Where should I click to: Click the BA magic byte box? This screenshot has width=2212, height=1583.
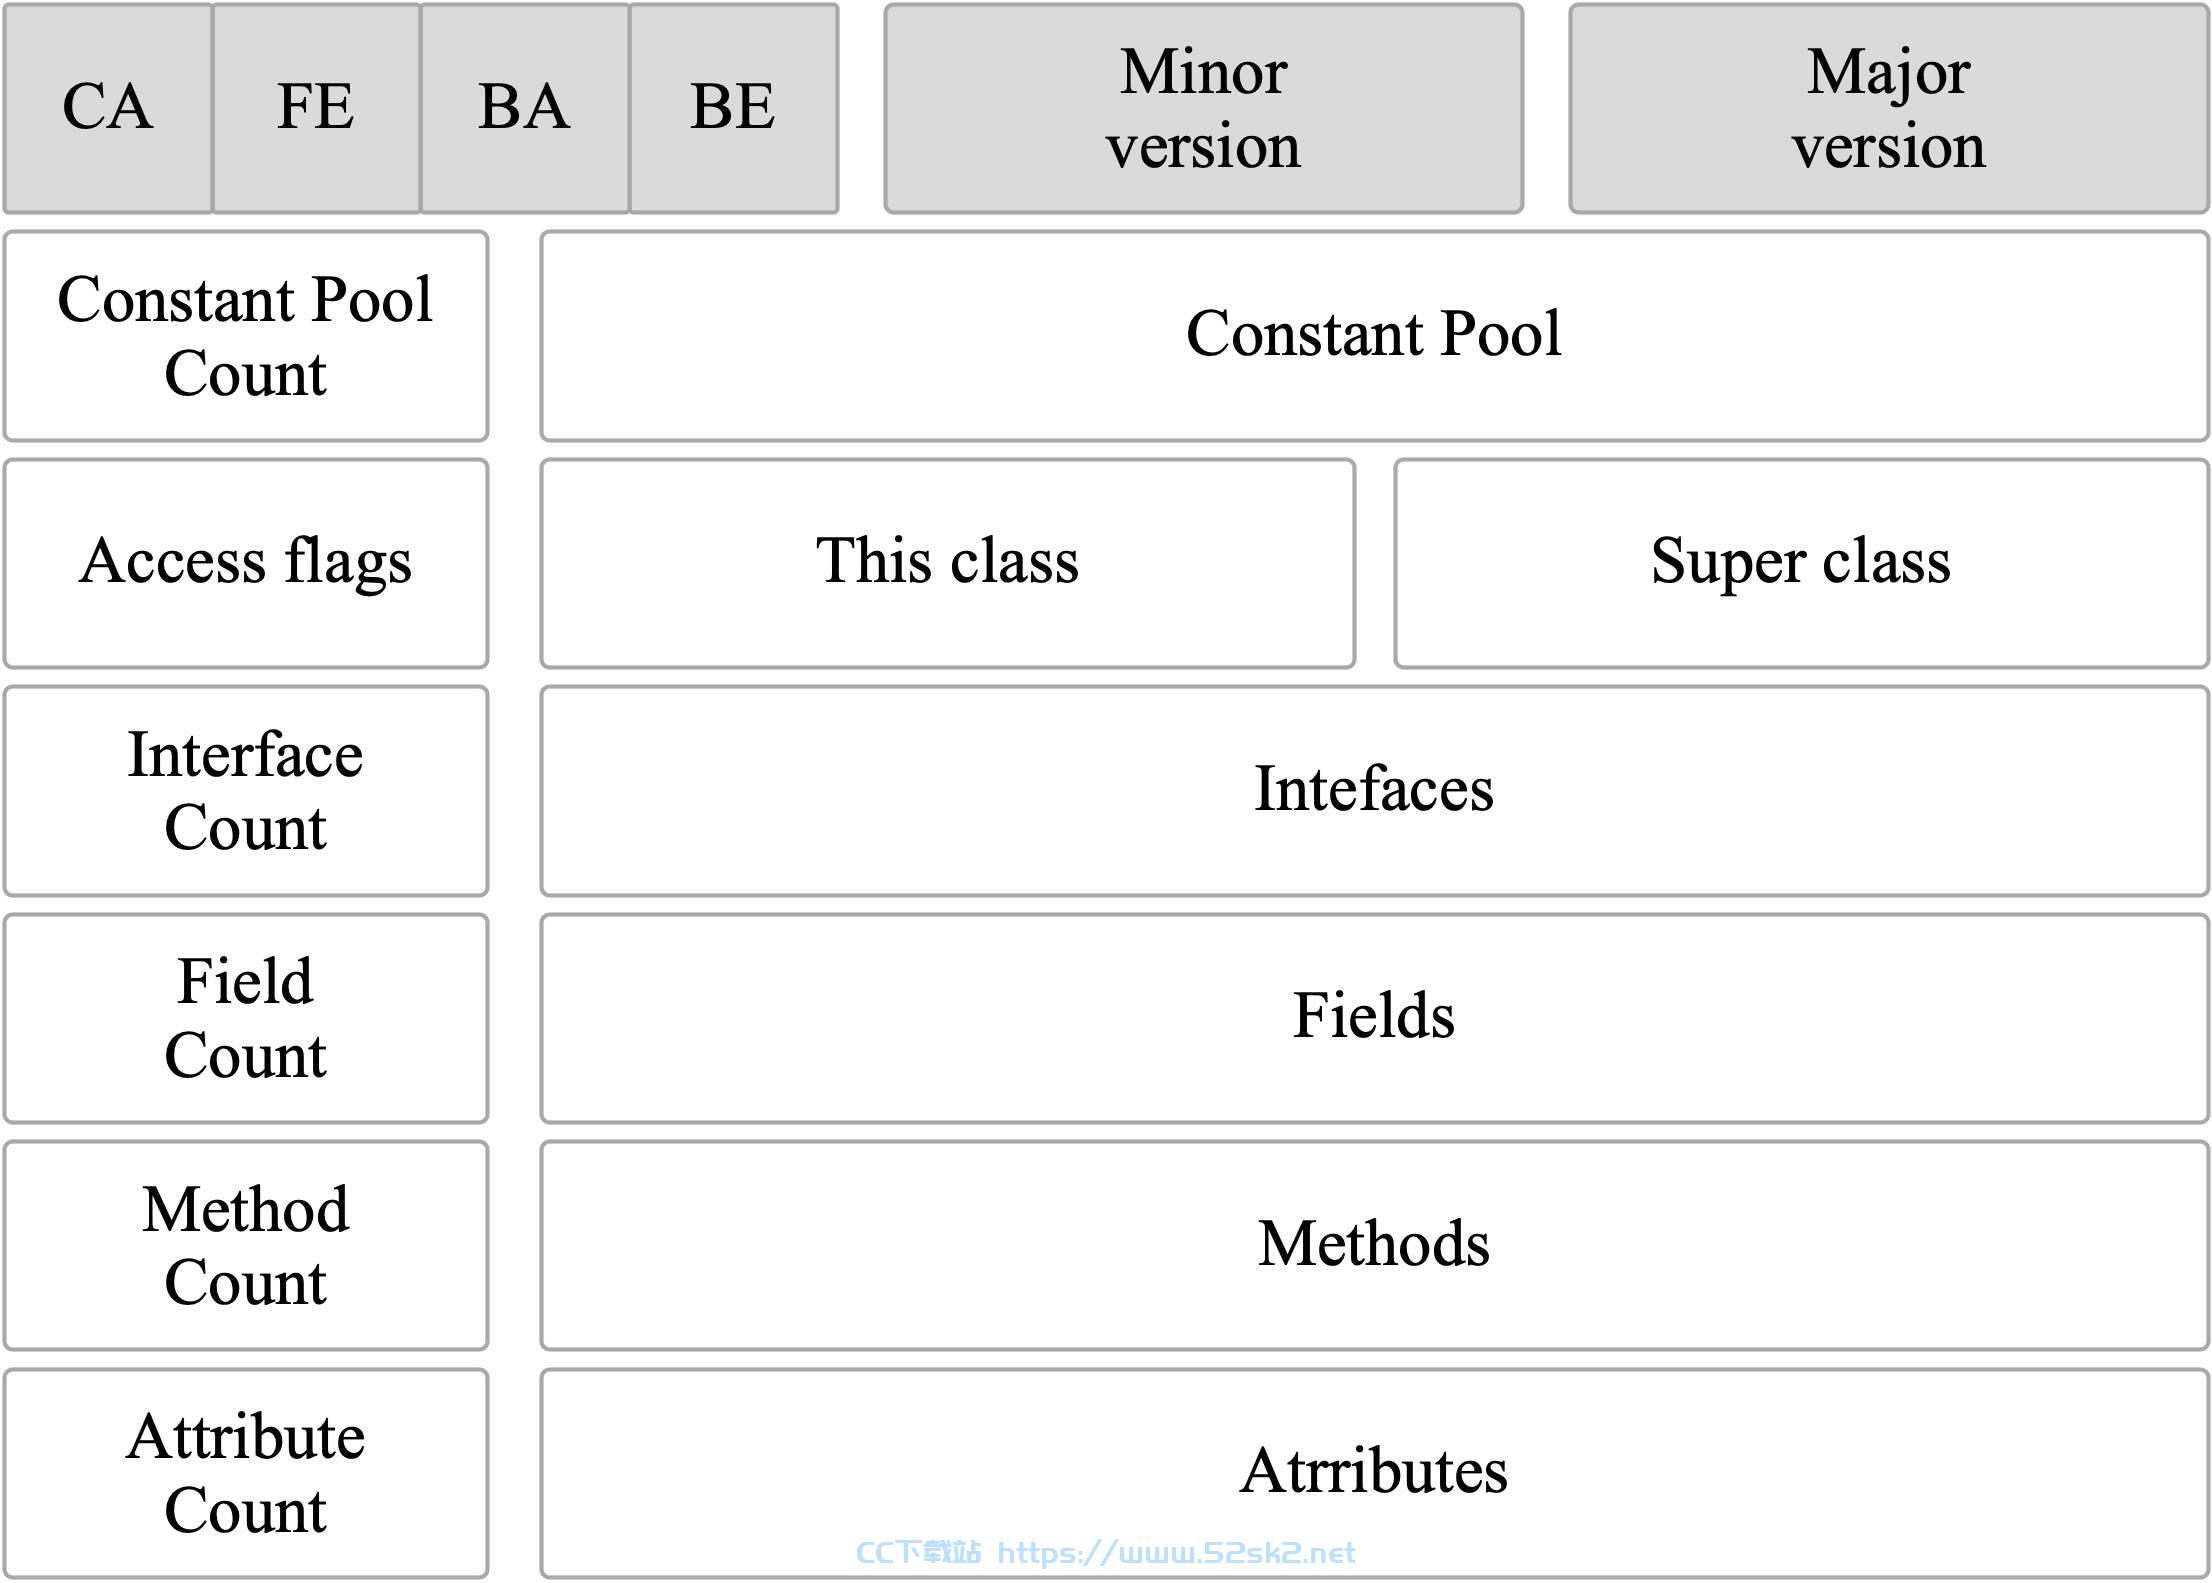coord(525,108)
